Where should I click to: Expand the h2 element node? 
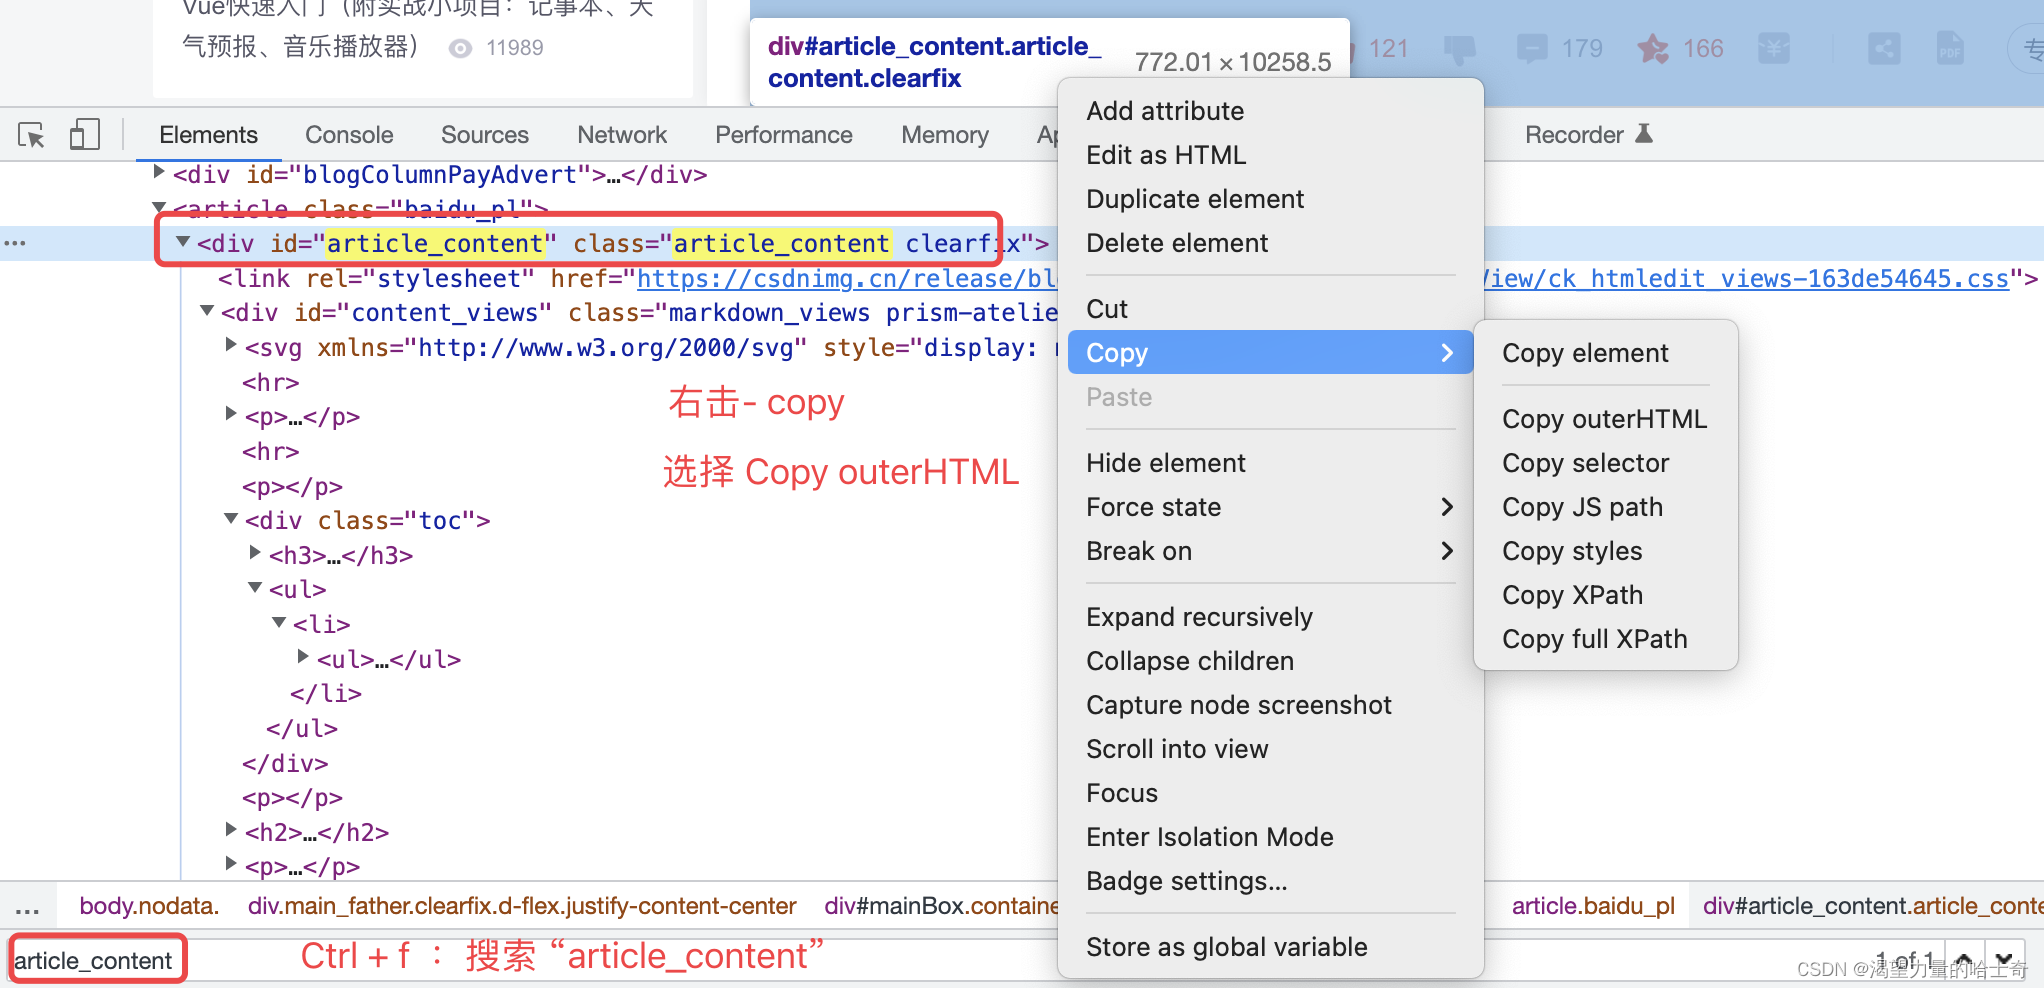click(x=231, y=830)
